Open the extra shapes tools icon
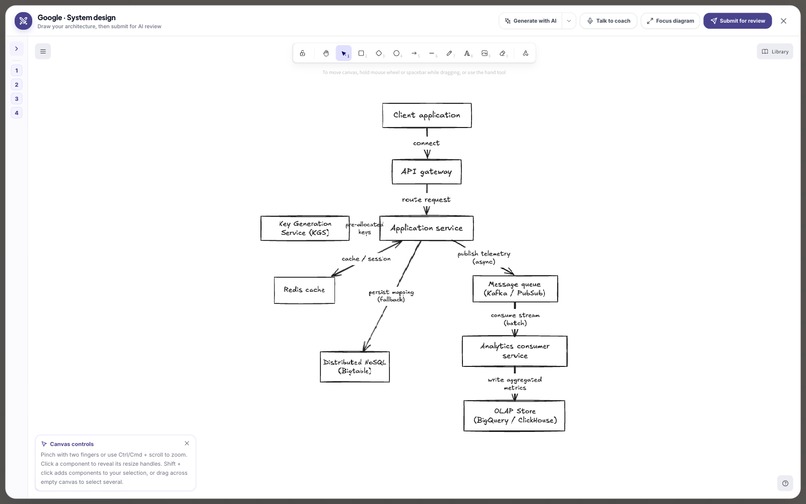The width and height of the screenshot is (806, 504). point(525,53)
